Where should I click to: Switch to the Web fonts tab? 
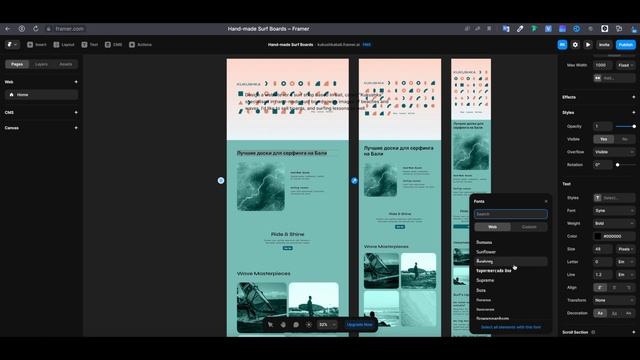[x=493, y=227]
